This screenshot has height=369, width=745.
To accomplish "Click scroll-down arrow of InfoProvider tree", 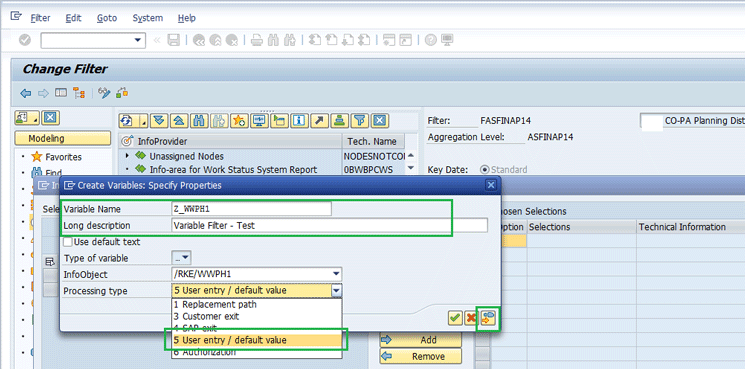I will [411, 168].
